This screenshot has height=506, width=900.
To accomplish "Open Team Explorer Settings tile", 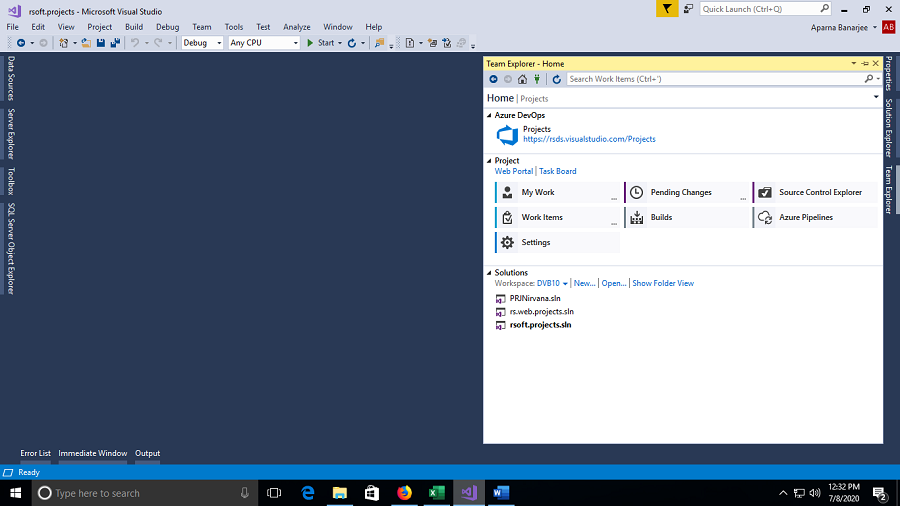I will 557,243.
